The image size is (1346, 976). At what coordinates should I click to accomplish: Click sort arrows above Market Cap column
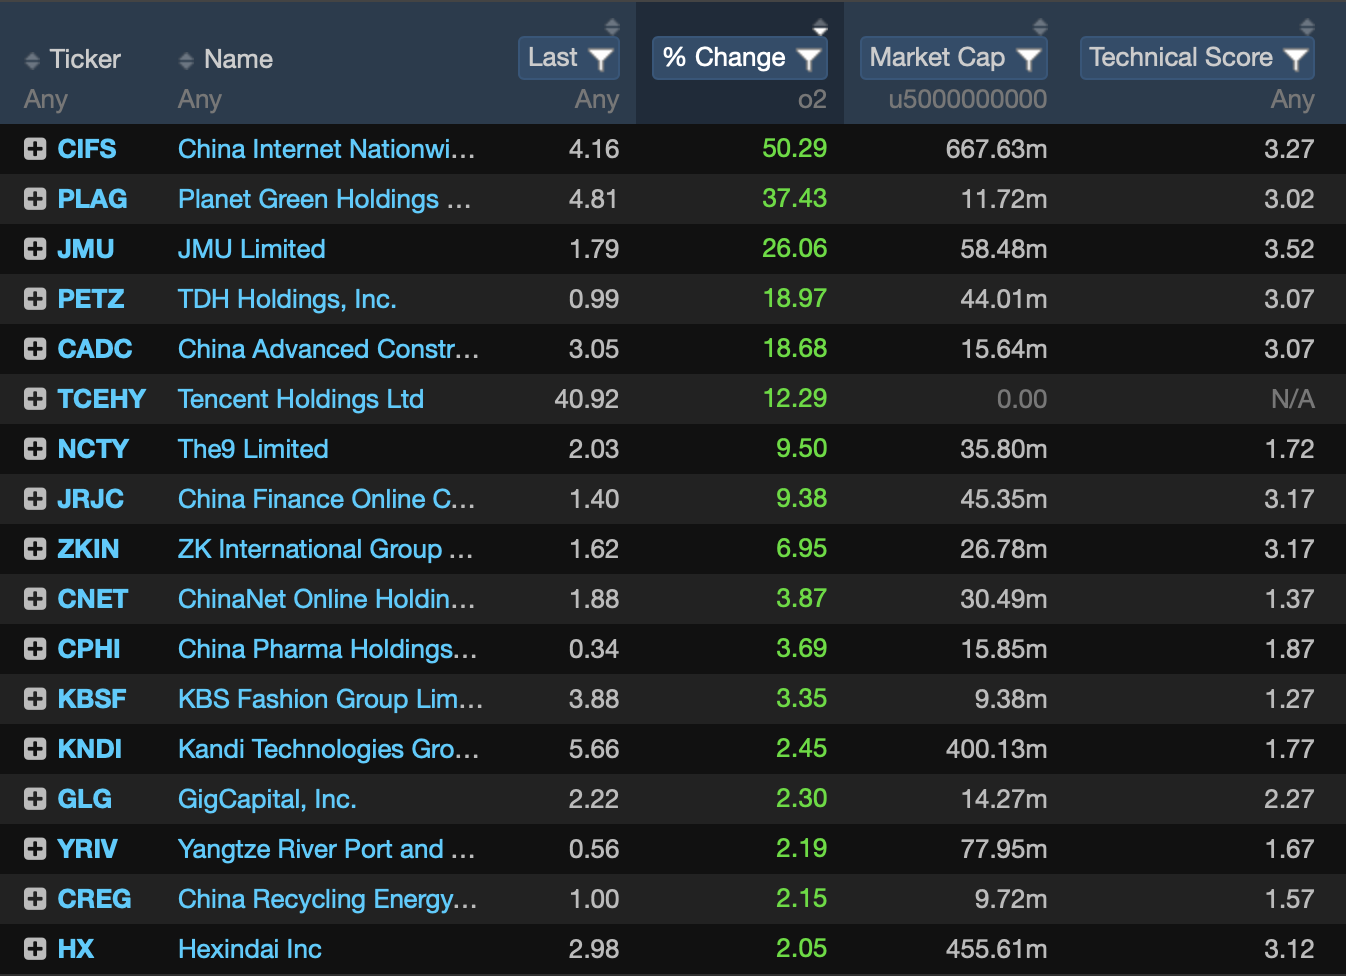coord(1040,27)
